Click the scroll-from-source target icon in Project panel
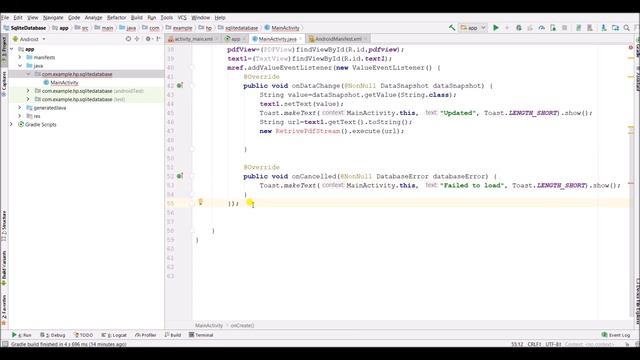 [128, 39]
